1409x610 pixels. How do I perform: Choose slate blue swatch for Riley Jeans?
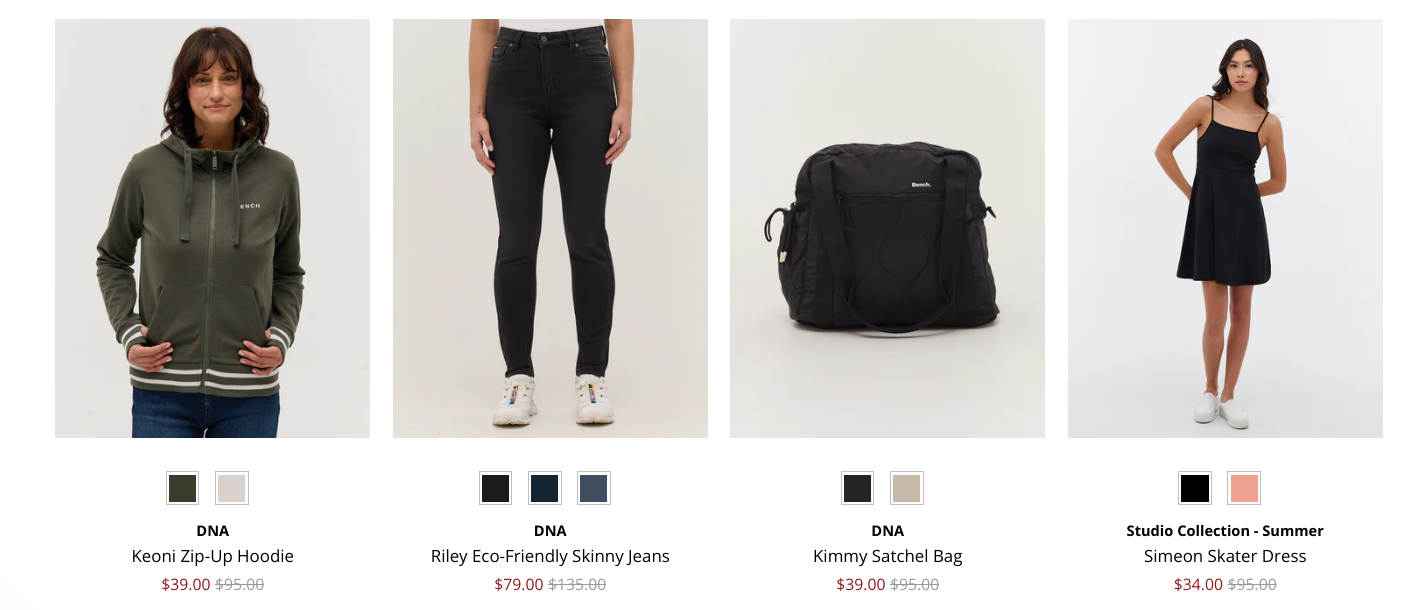tap(594, 488)
